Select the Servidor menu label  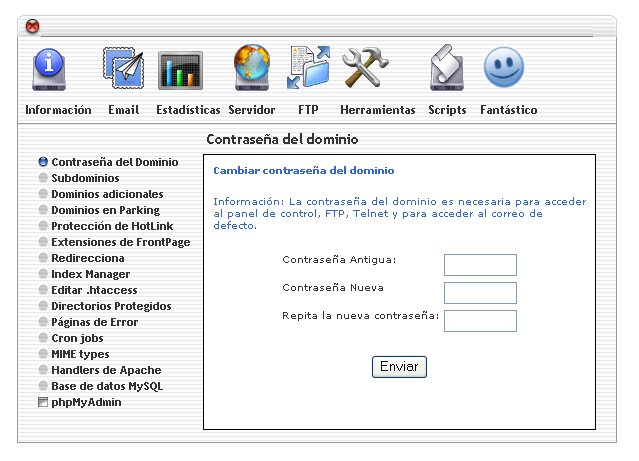252,110
